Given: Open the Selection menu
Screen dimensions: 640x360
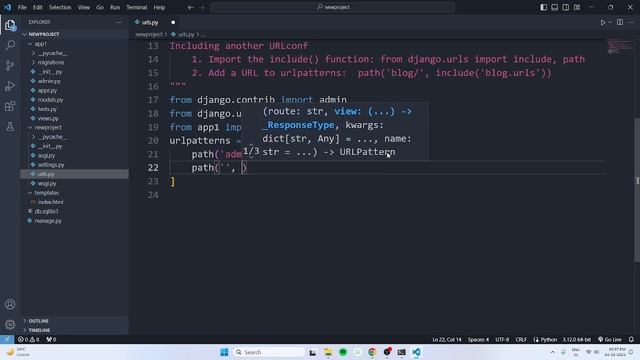Looking at the screenshot, I should (x=60, y=7).
